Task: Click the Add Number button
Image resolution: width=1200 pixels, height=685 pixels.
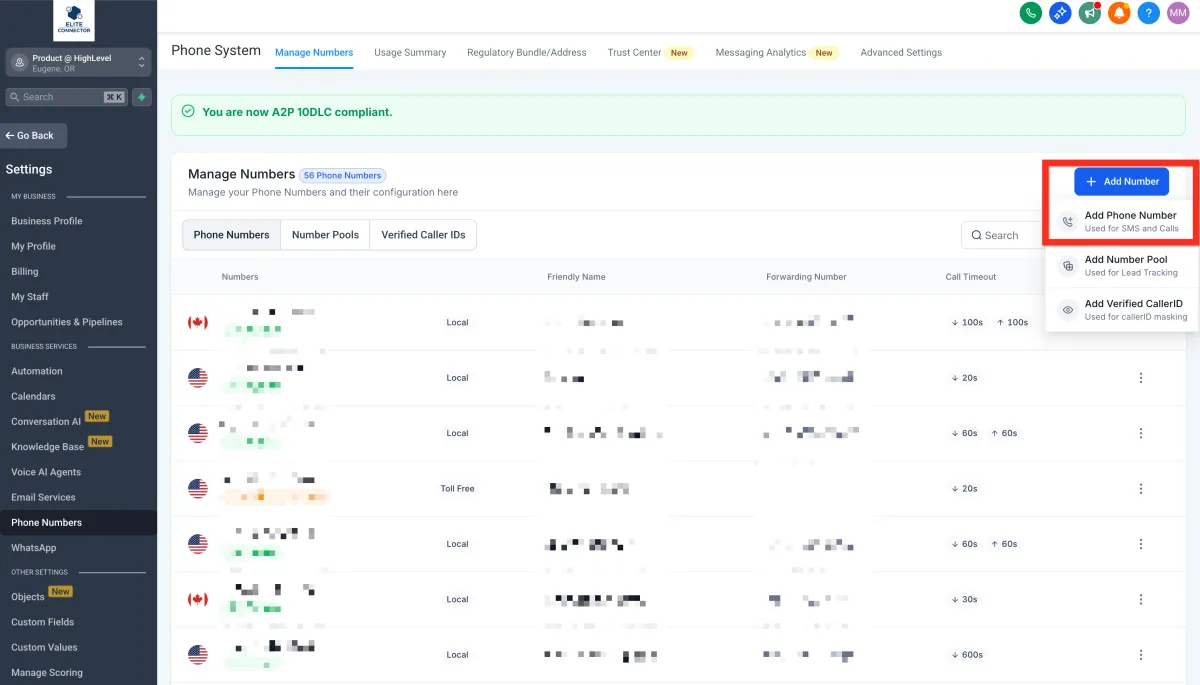Action: (x=1121, y=181)
